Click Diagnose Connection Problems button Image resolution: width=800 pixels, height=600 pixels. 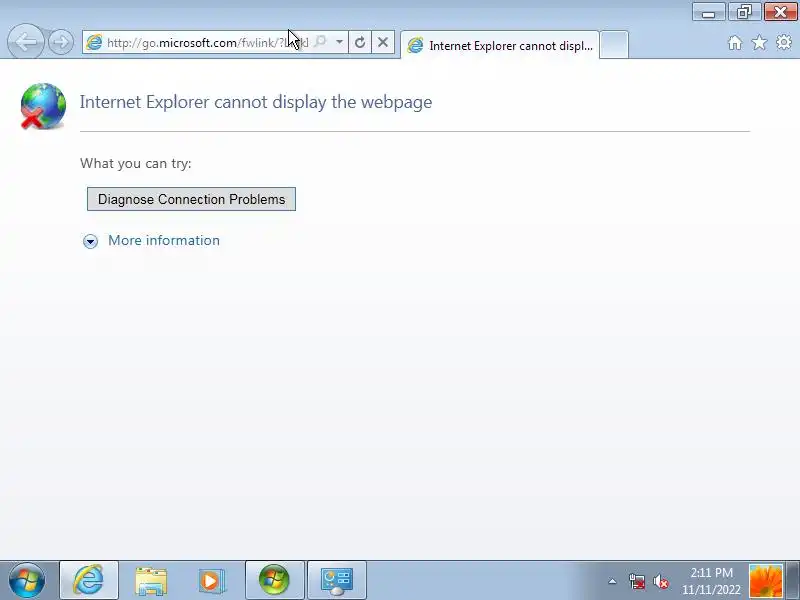click(191, 199)
